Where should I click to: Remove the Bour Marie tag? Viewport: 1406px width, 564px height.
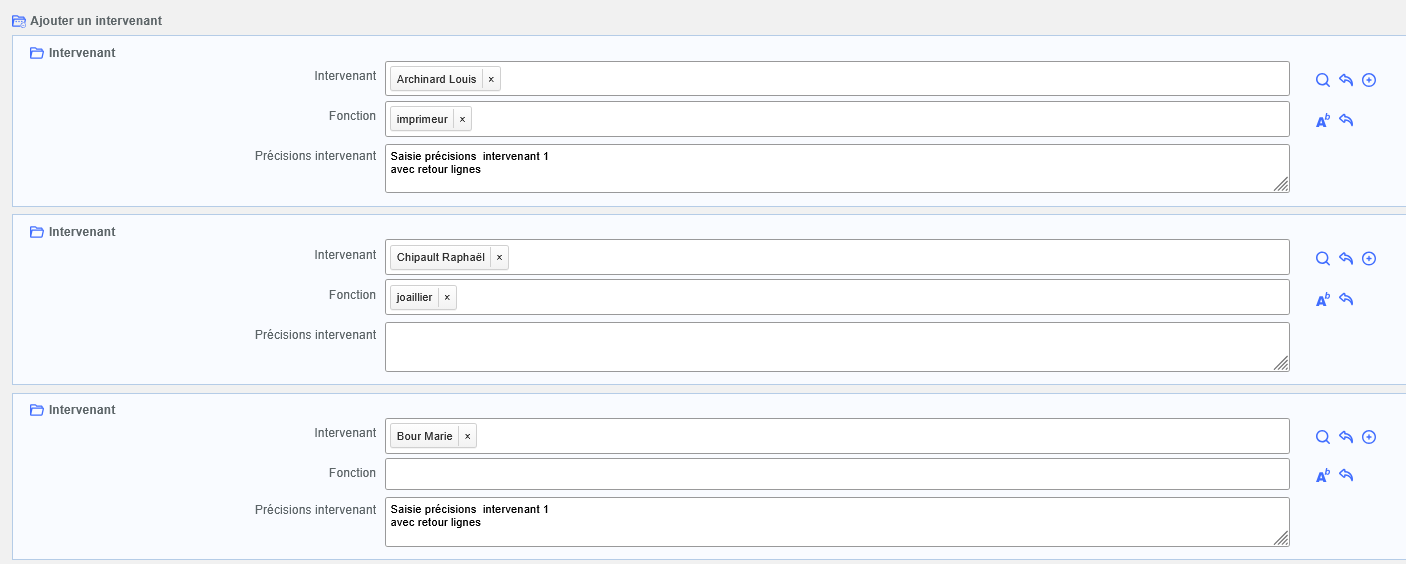coord(467,436)
